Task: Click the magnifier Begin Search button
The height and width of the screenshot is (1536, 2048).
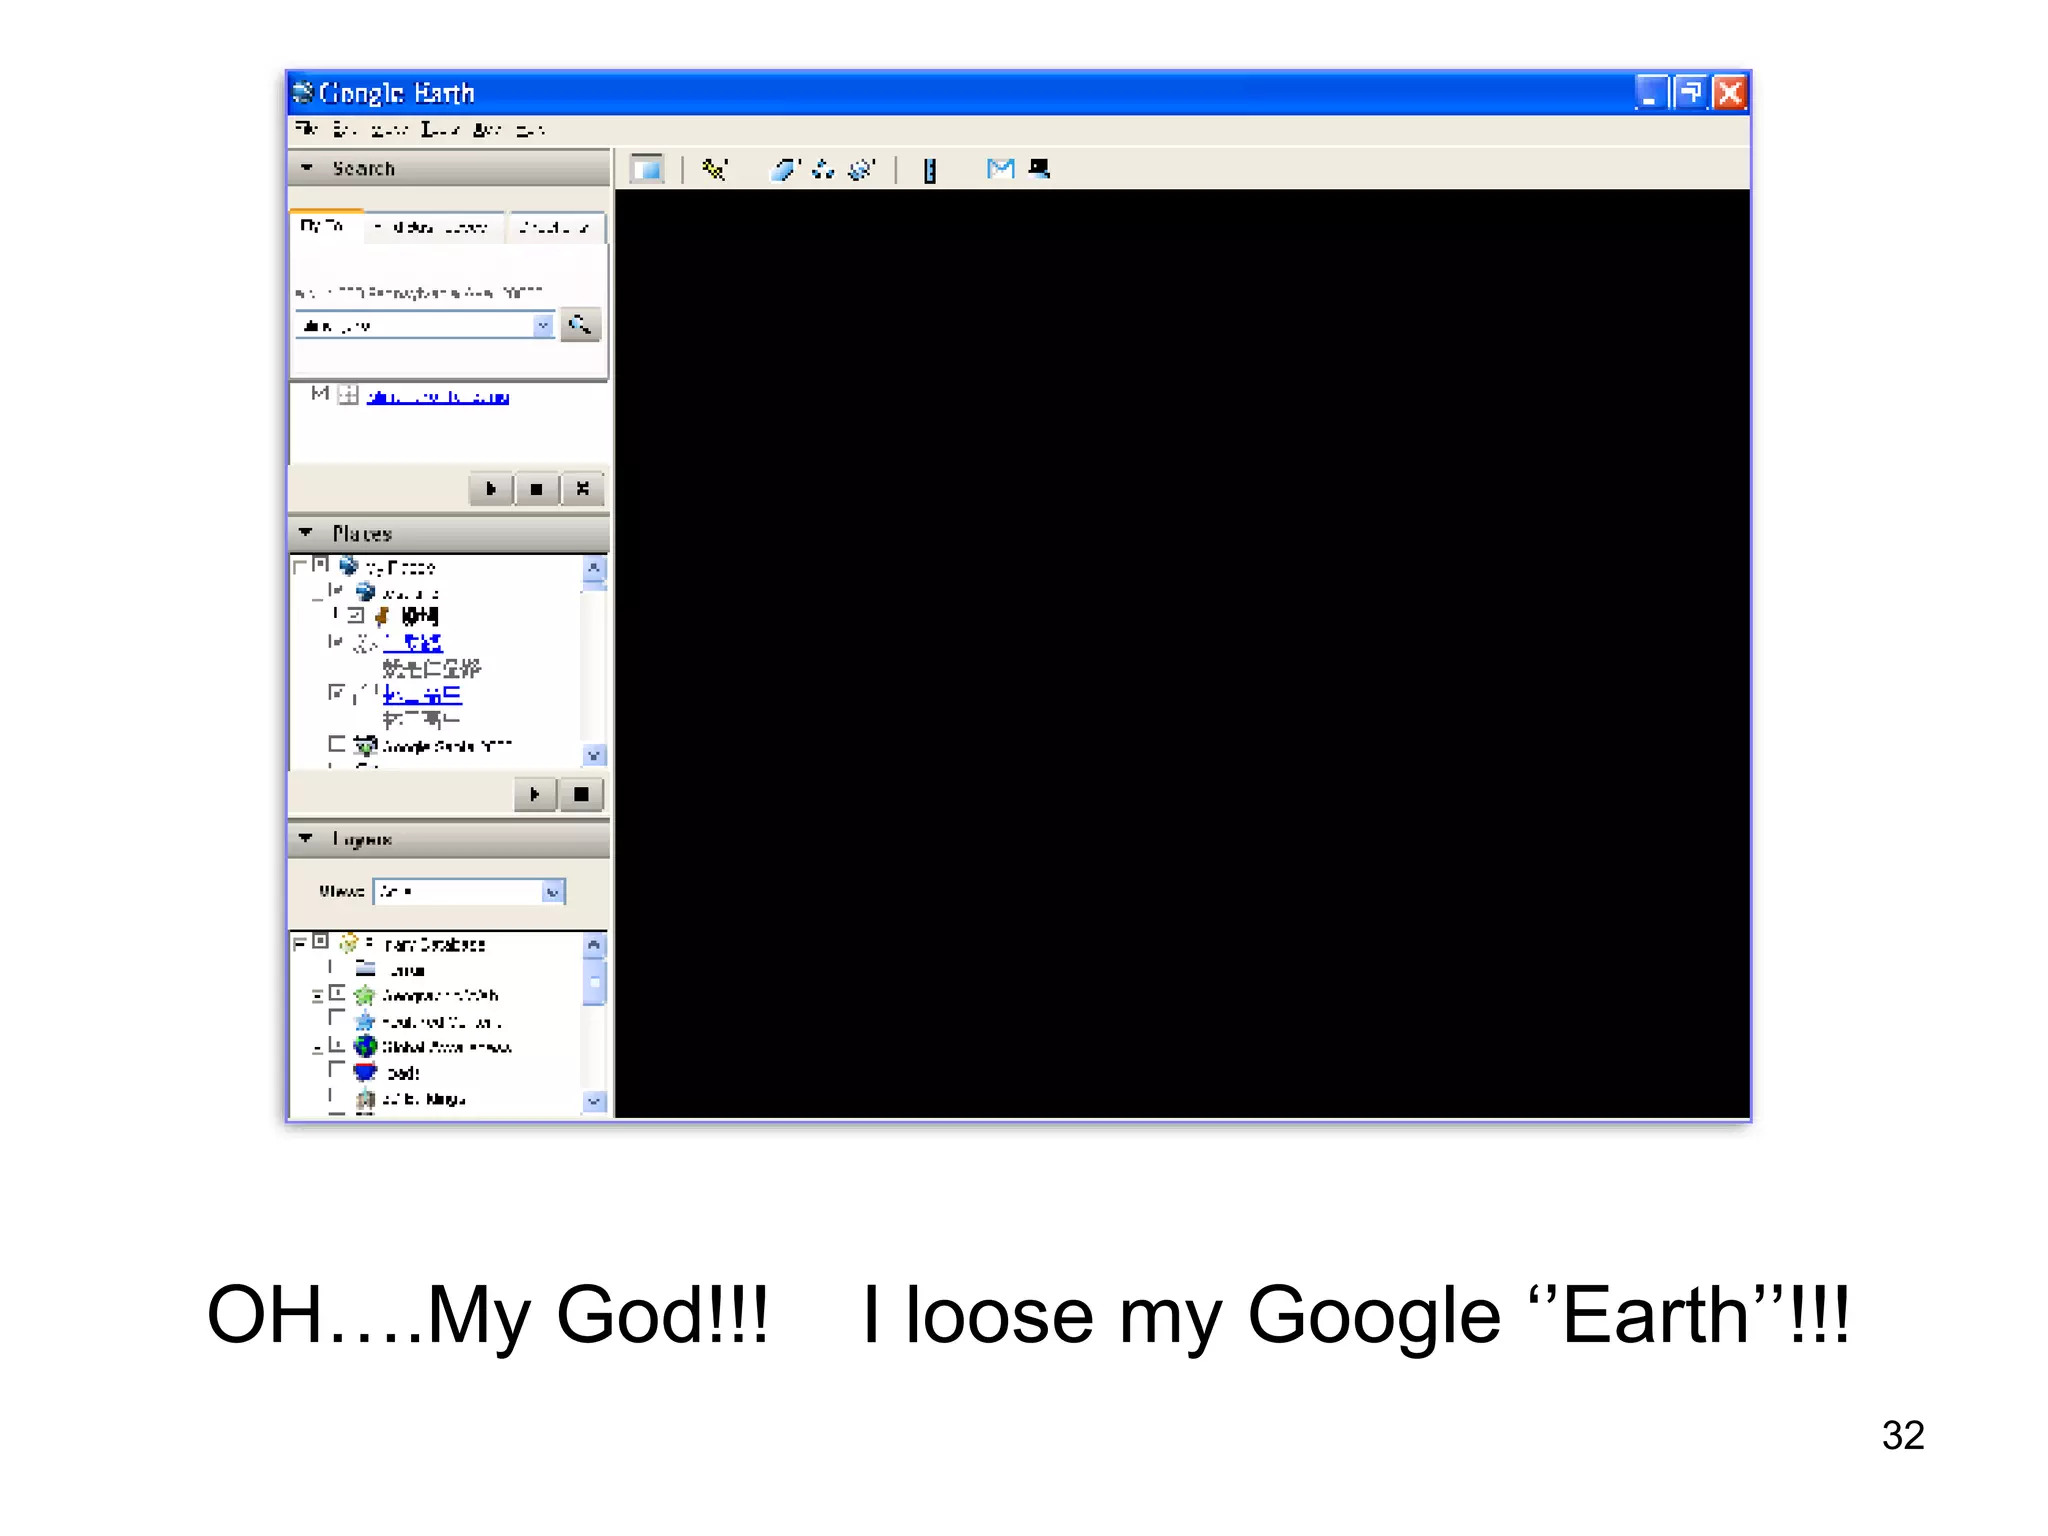Action: pyautogui.click(x=580, y=325)
